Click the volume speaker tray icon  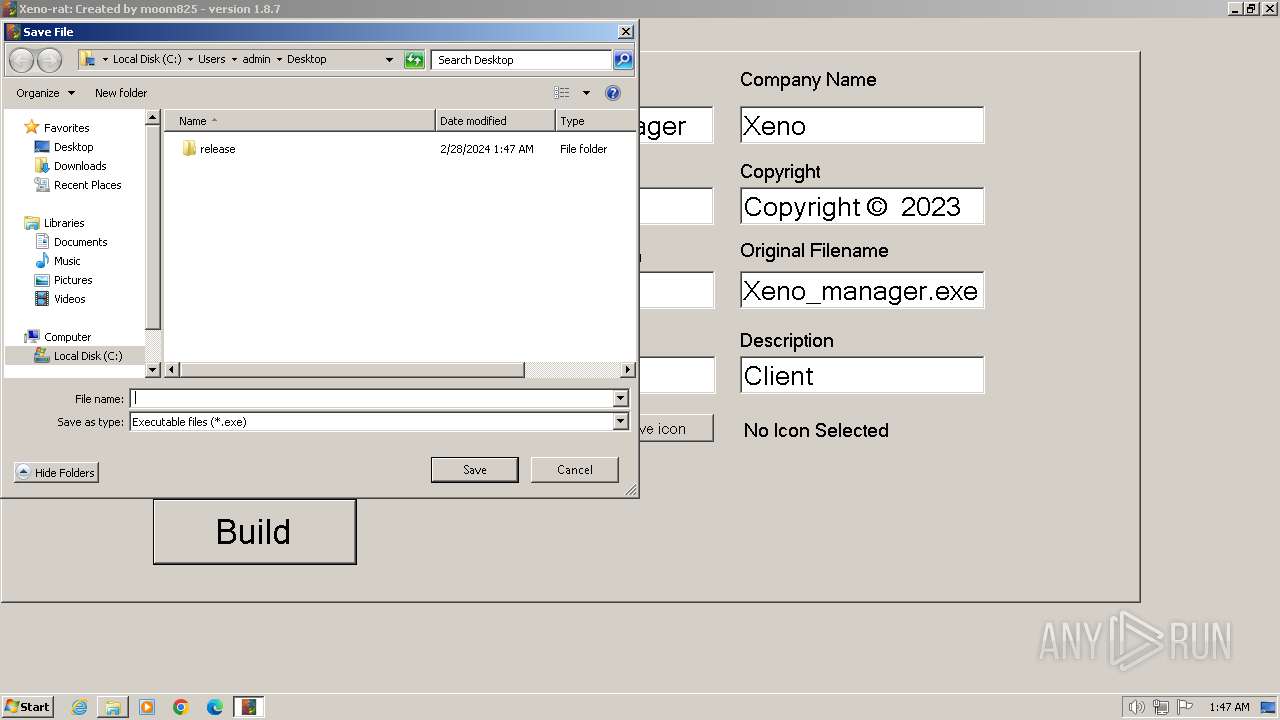(1137, 707)
